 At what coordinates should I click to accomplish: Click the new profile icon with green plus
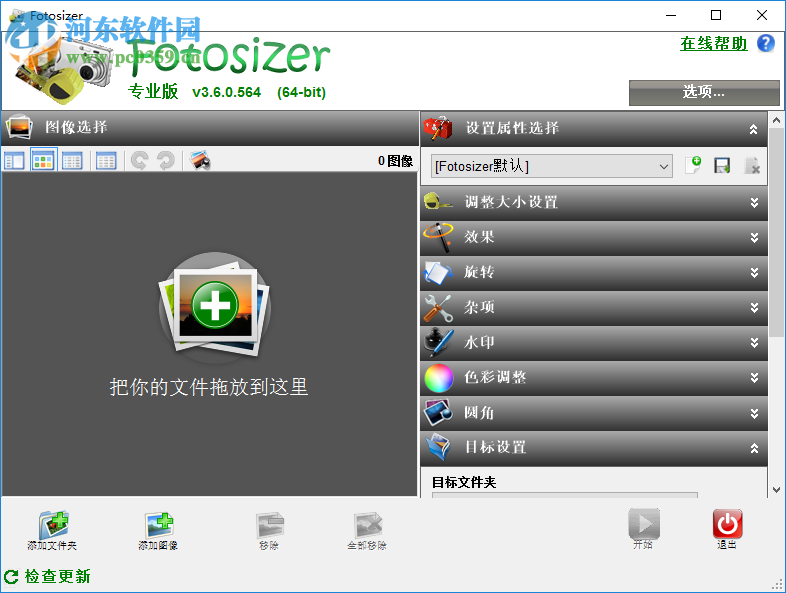coord(693,165)
